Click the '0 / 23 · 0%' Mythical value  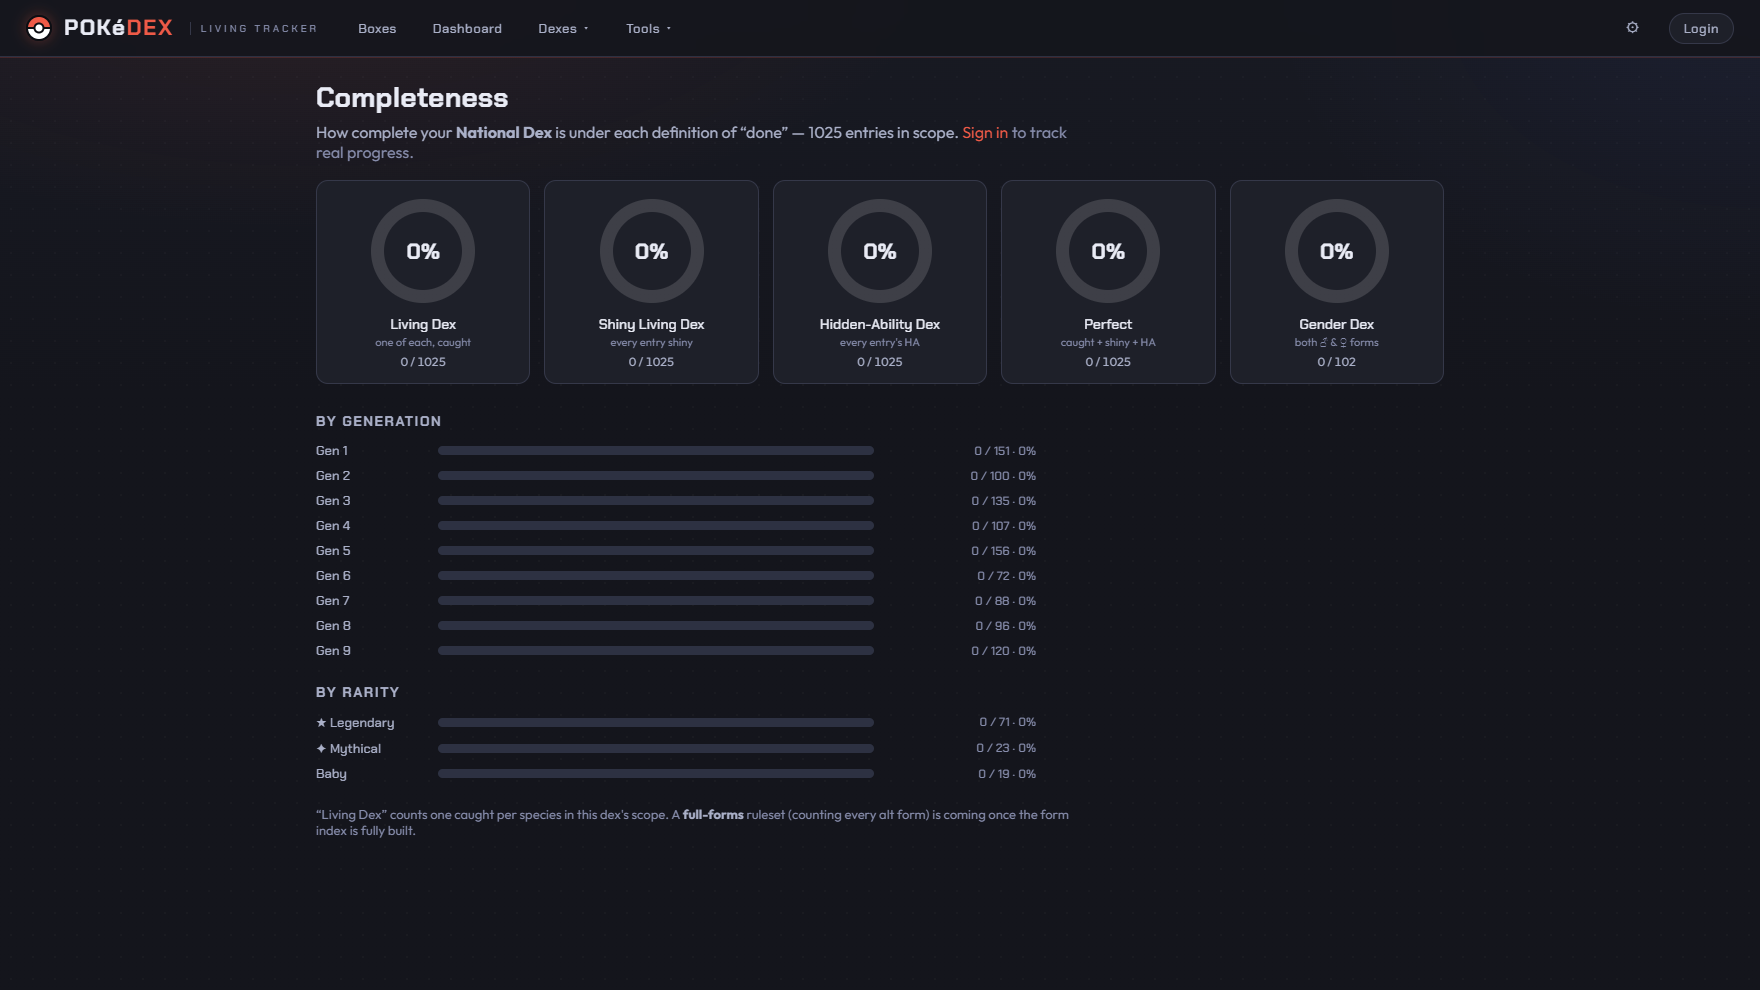tap(1006, 748)
